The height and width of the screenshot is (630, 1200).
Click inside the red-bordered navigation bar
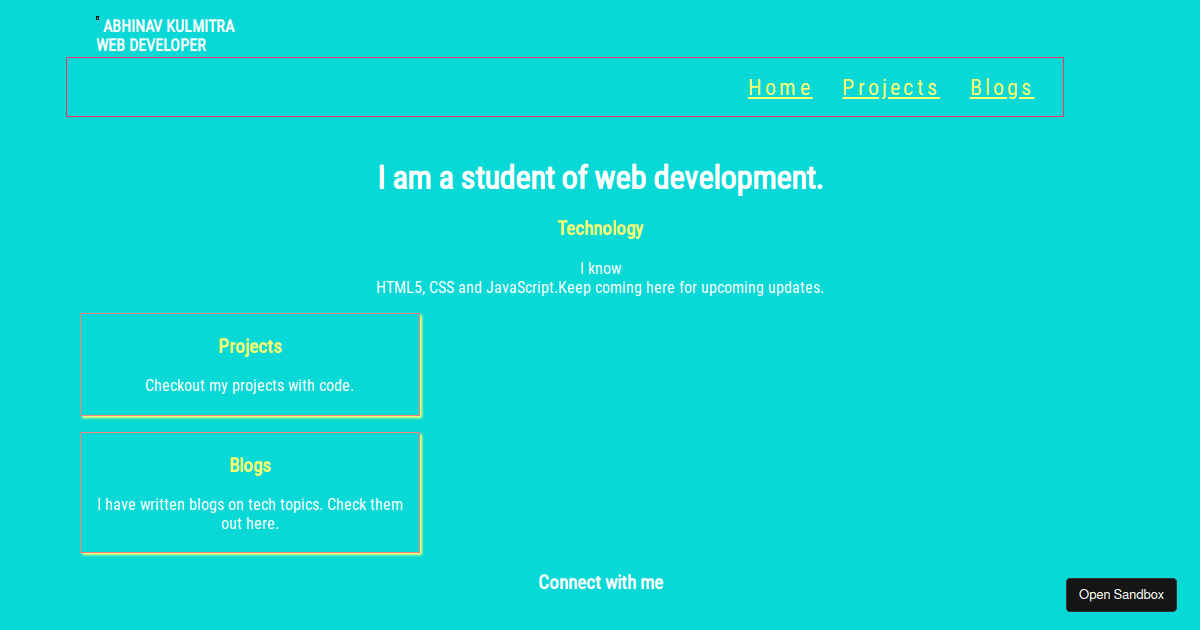pyautogui.click(x=400, y=87)
